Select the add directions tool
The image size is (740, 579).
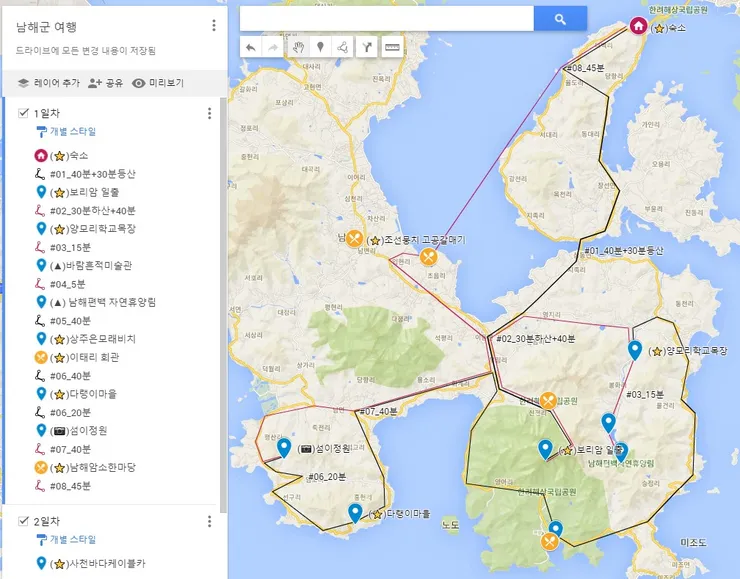[367, 47]
